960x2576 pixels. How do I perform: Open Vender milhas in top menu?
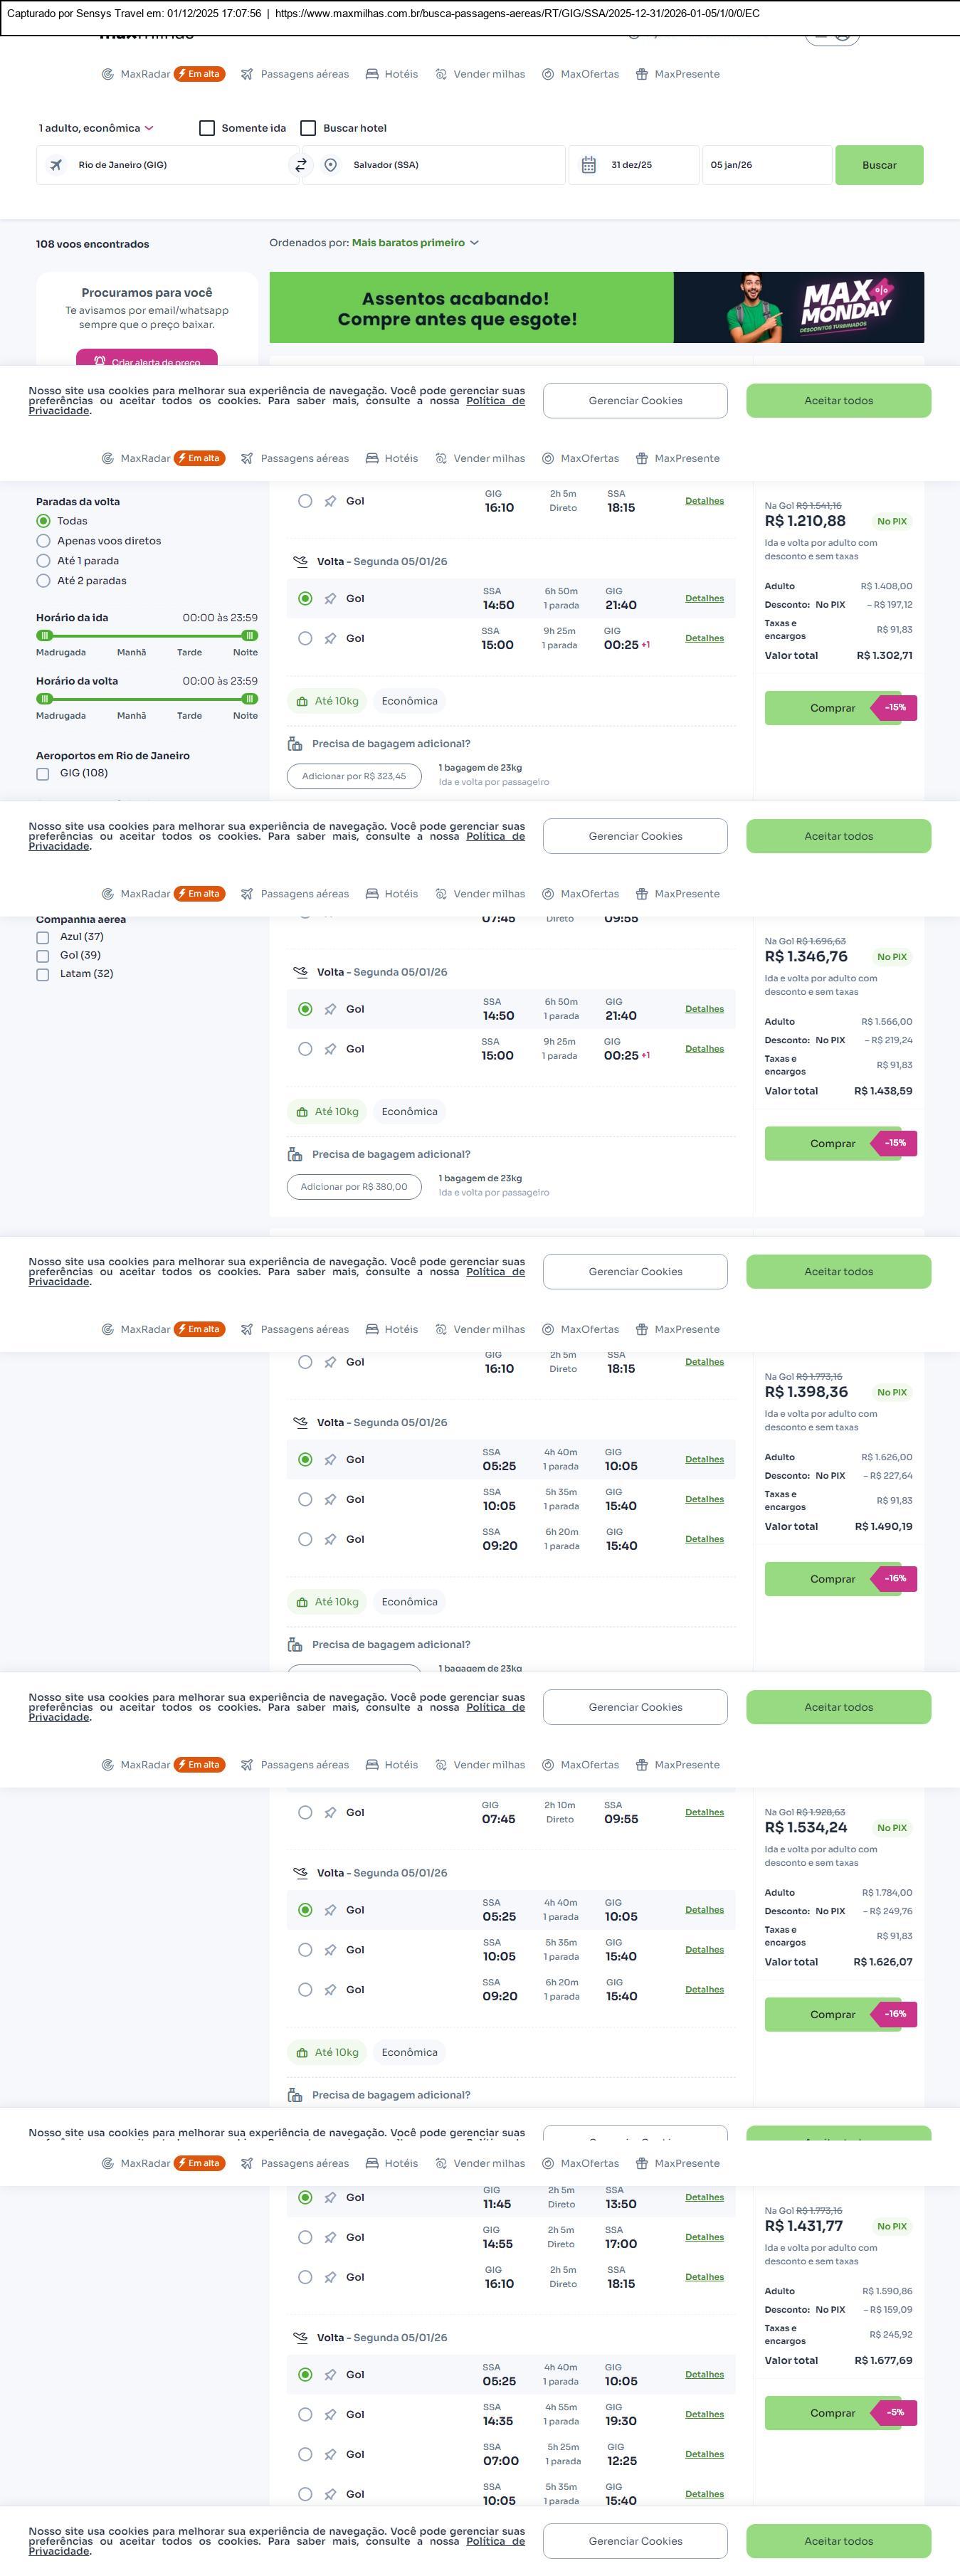tap(488, 74)
